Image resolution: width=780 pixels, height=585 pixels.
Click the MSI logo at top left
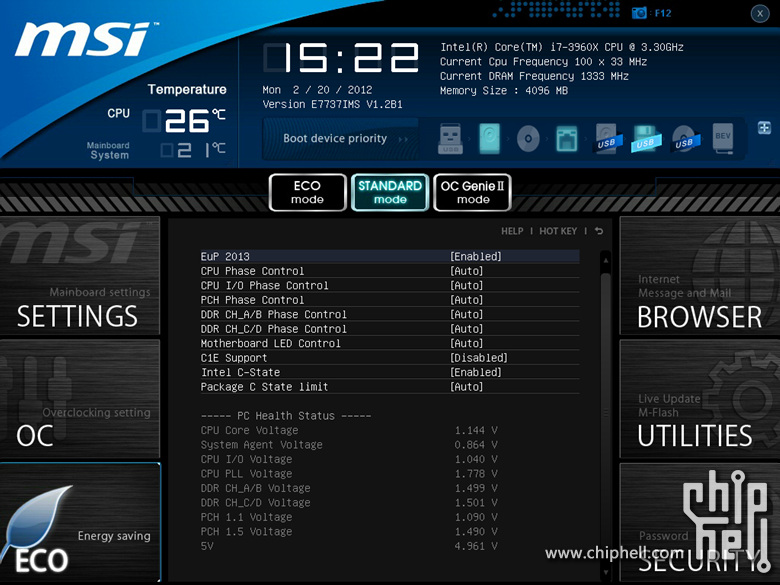coord(86,39)
